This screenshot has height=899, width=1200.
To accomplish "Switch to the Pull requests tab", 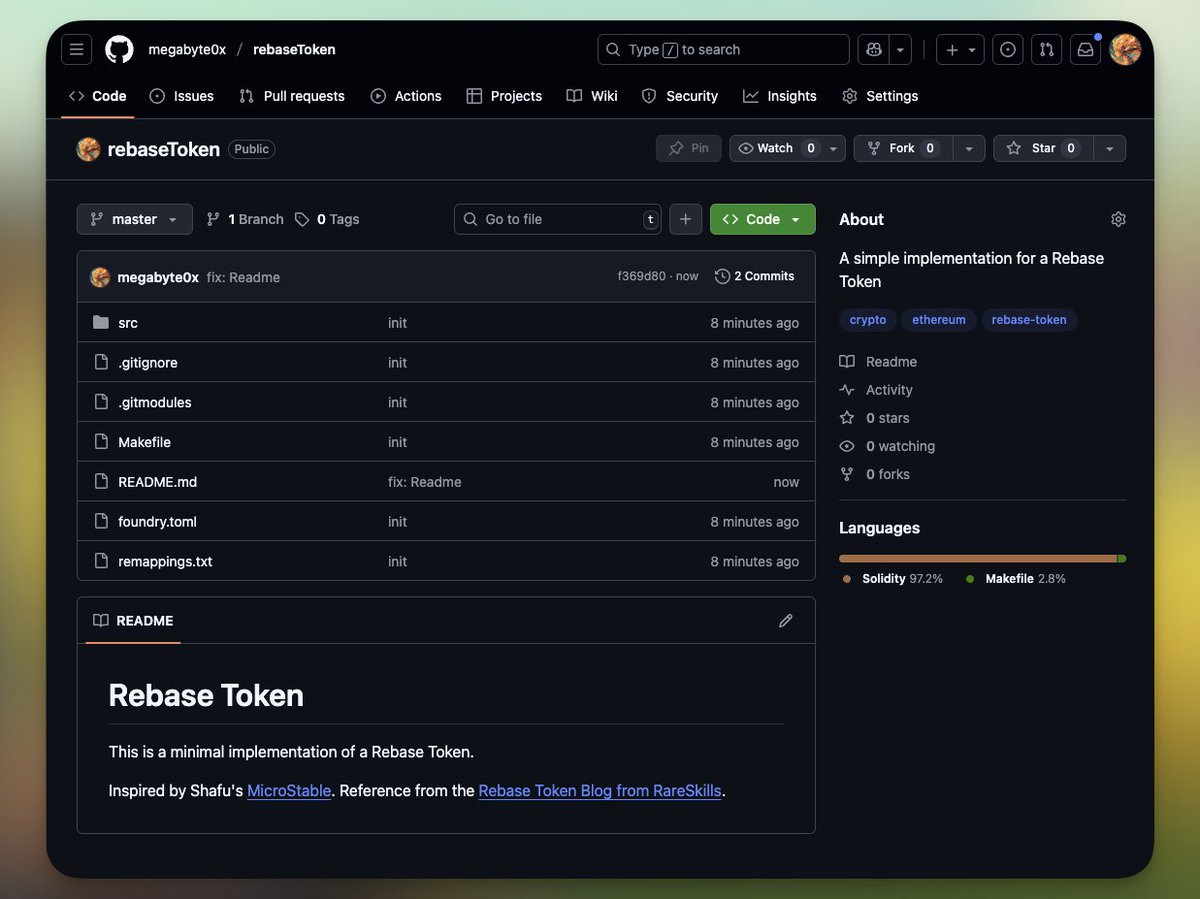I will pyautogui.click(x=292, y=96).
